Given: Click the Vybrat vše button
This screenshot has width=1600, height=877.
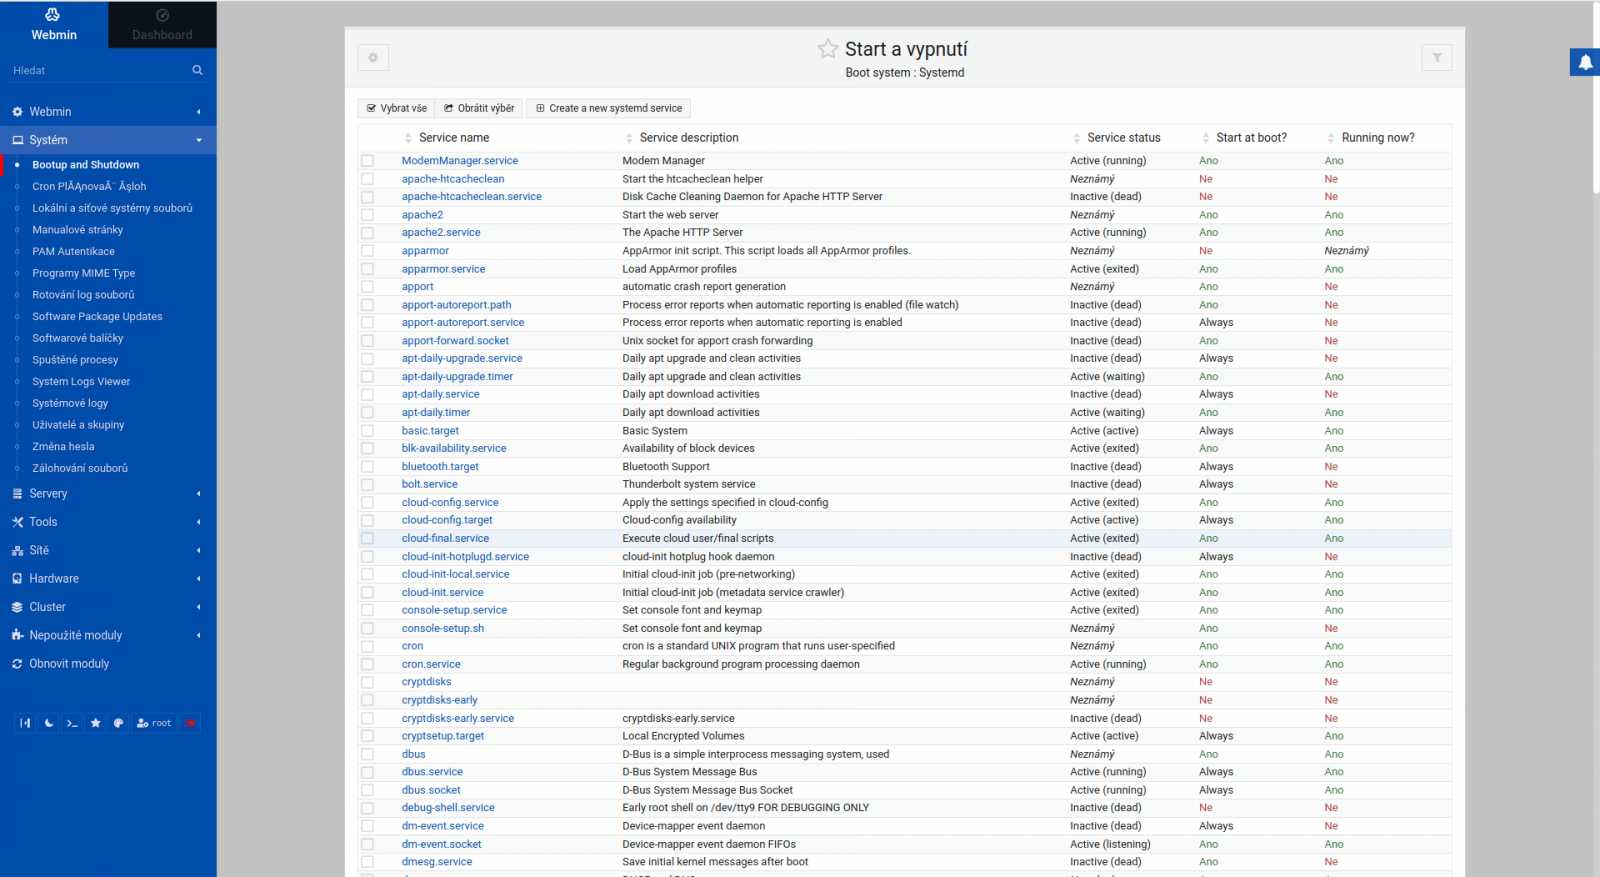Looking at the screenshot, I should (x=396, y=108).
